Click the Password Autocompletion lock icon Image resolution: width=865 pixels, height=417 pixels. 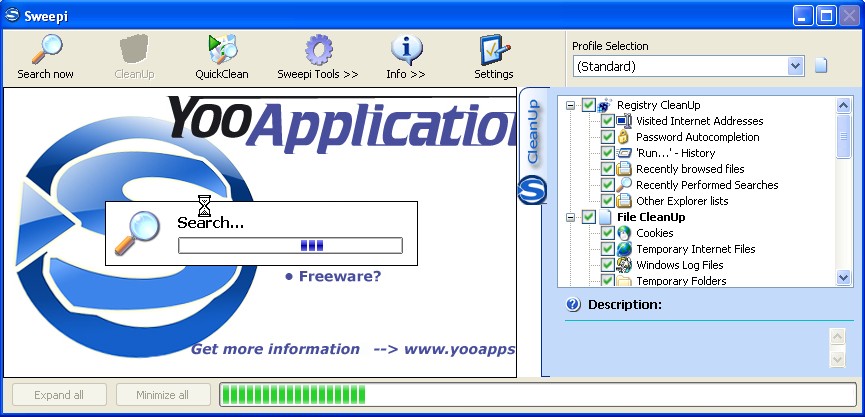coord(623,137)
